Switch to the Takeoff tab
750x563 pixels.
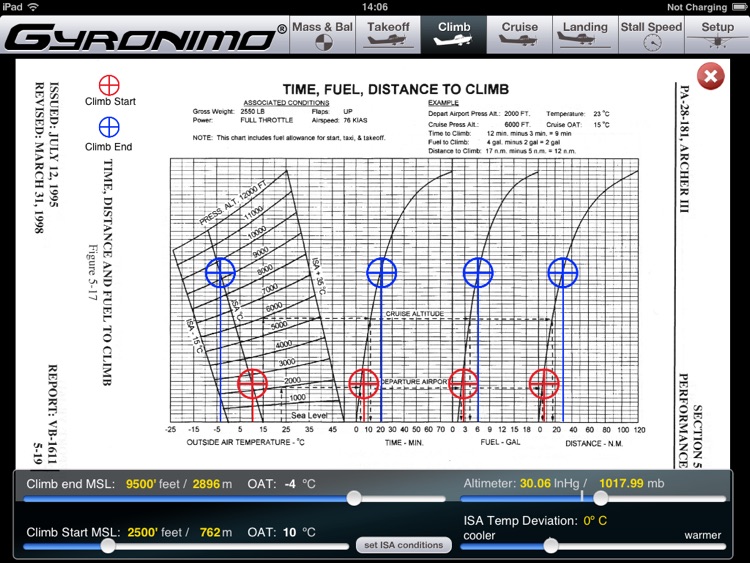tap(388, 35)
